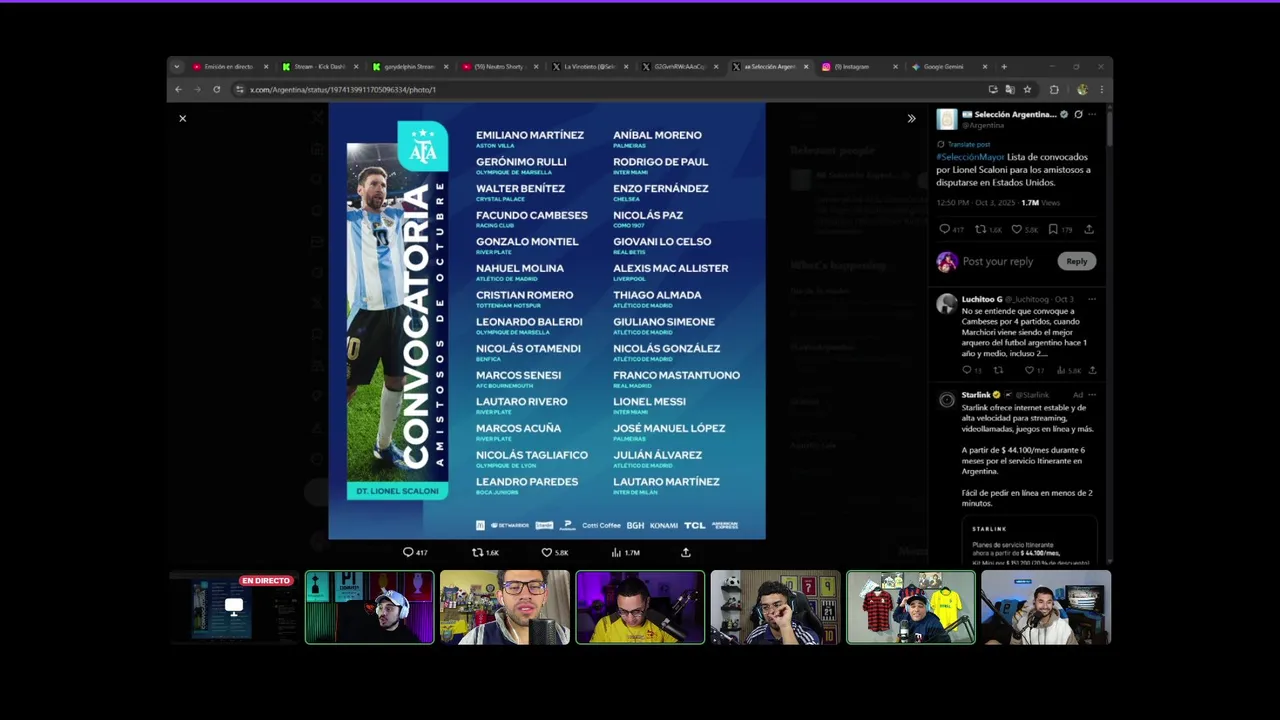Open the #SelecciónMayor hashtag

point(970,157)
